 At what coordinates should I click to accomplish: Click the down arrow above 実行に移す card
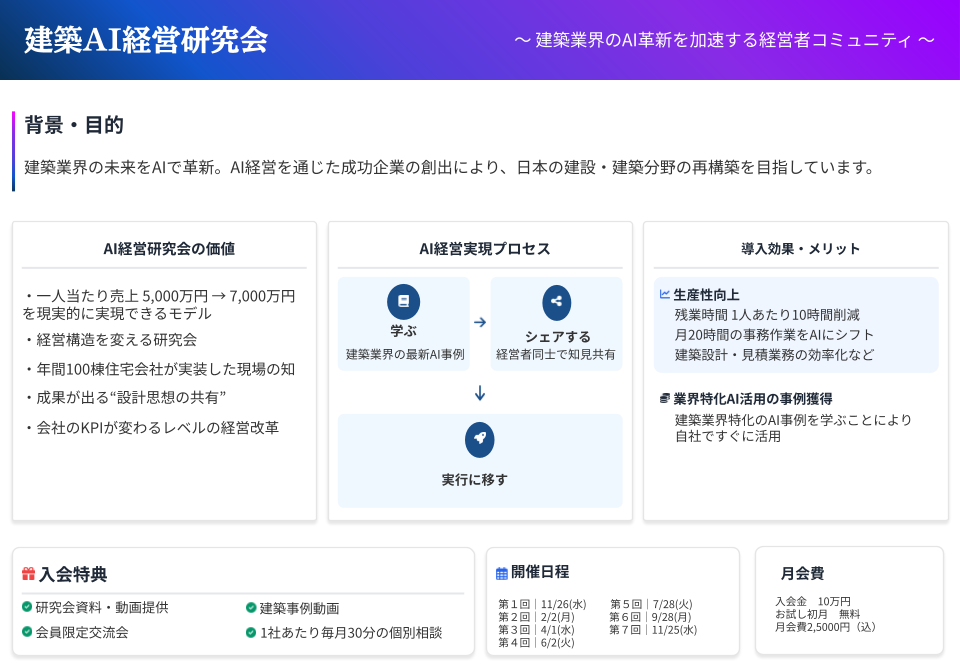click(480, 393)
